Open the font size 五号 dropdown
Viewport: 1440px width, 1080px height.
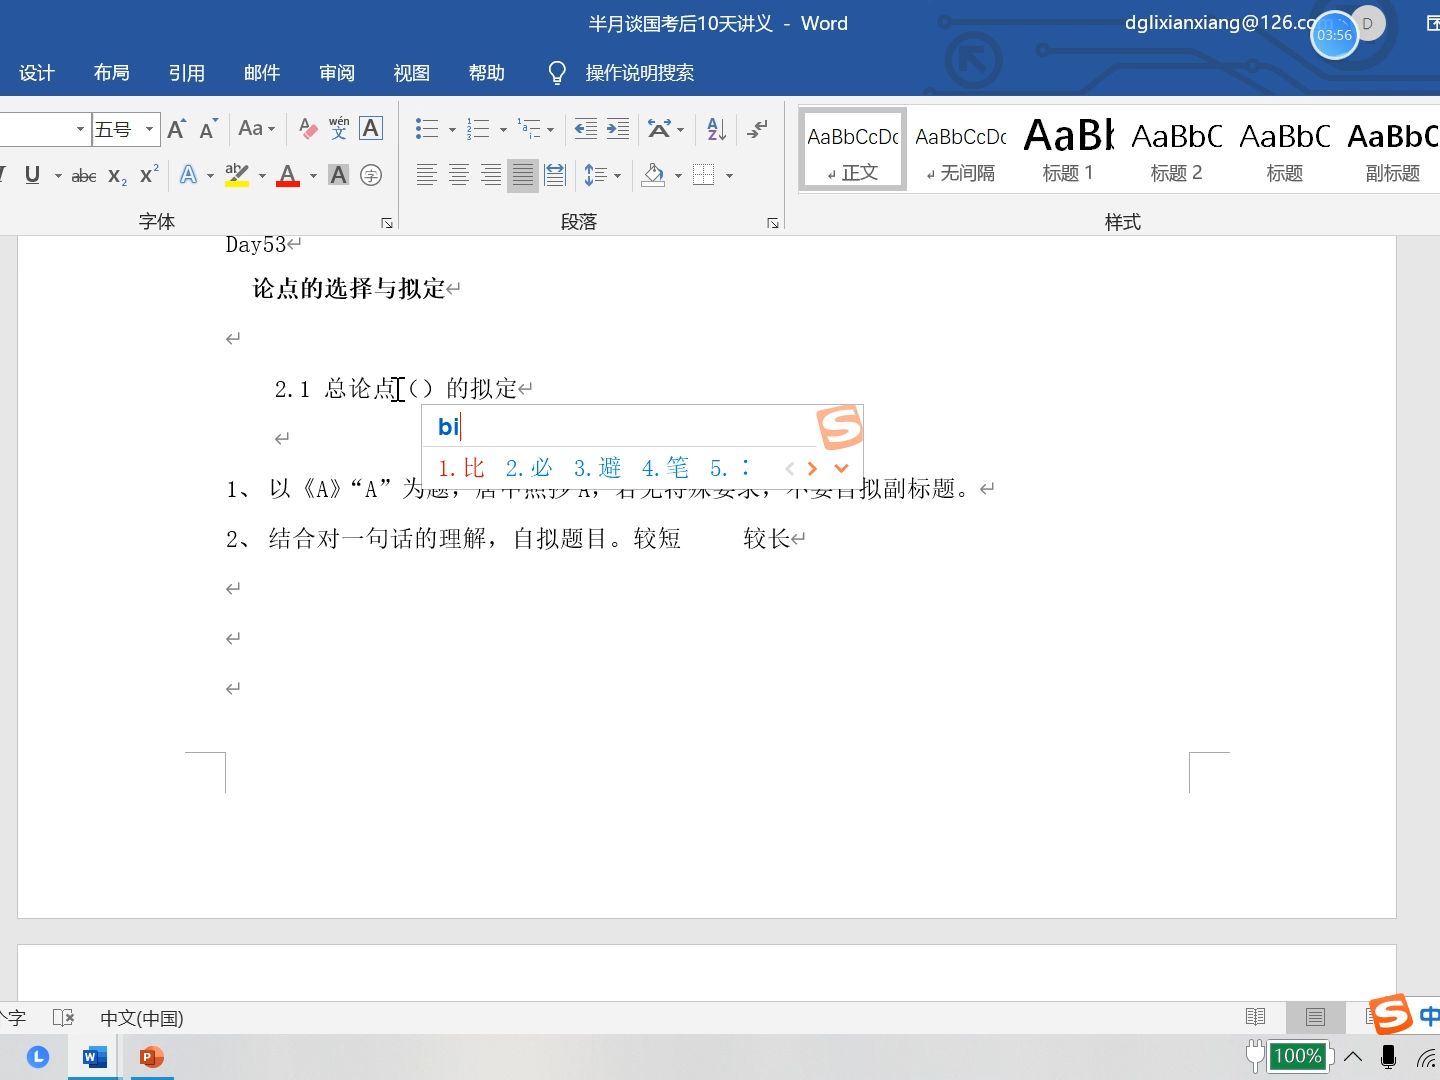coord(149,129)
